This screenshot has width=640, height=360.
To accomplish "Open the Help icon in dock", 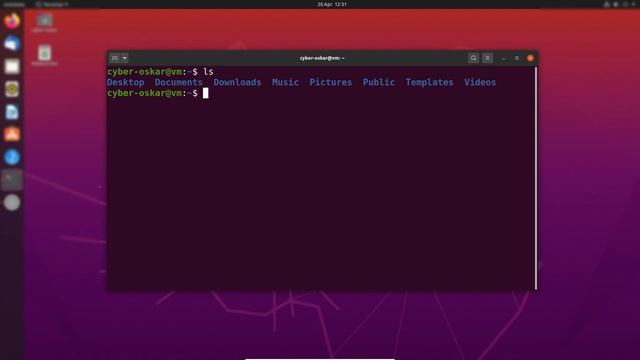I will click(12, 157).
